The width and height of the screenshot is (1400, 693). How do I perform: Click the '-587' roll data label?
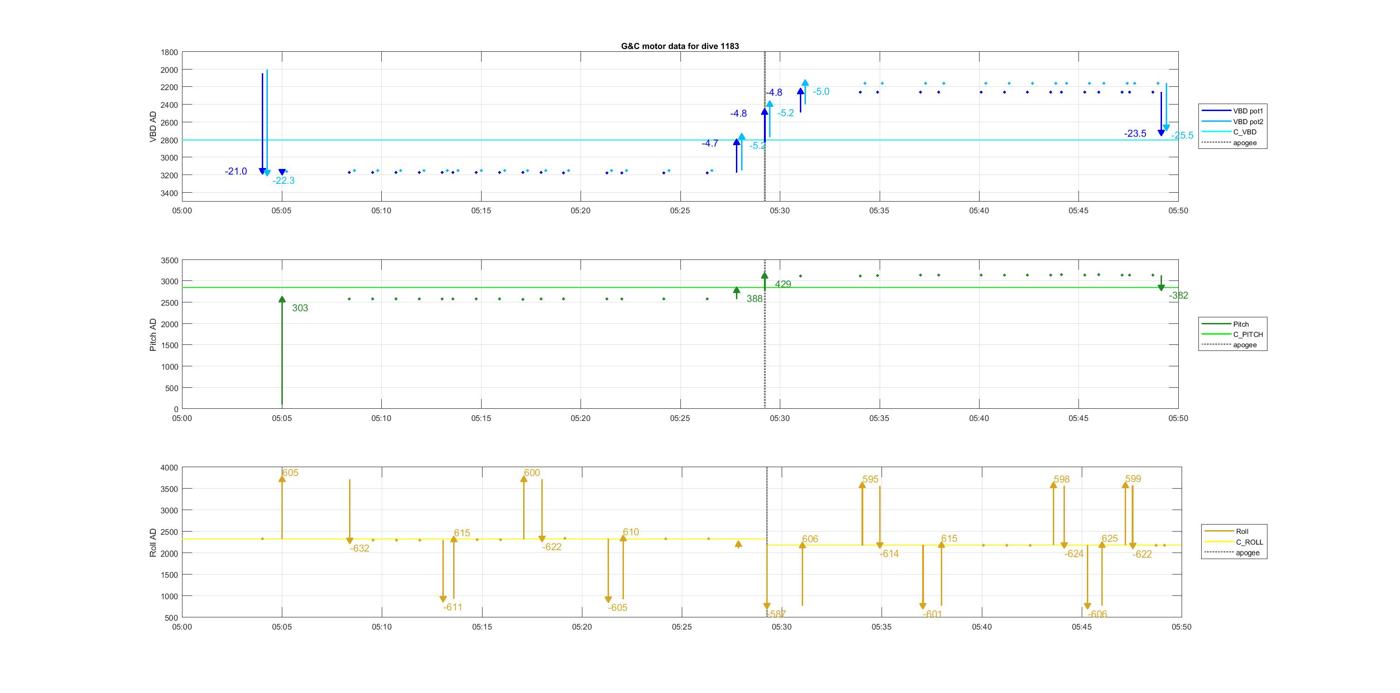click(x=777, y=614)
